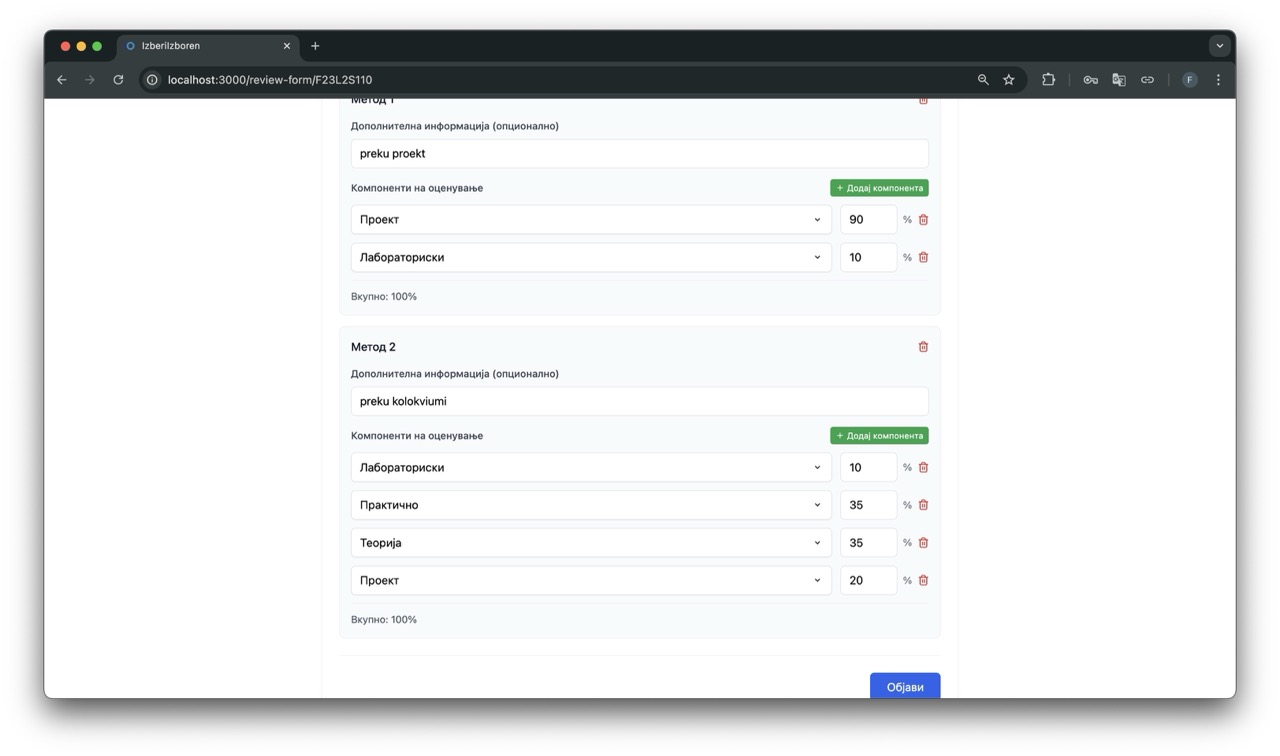Bookmark this page with the star icon
Viewport: 1280px width, 756px height.
pyautogui.click(x=1009, y=80)
